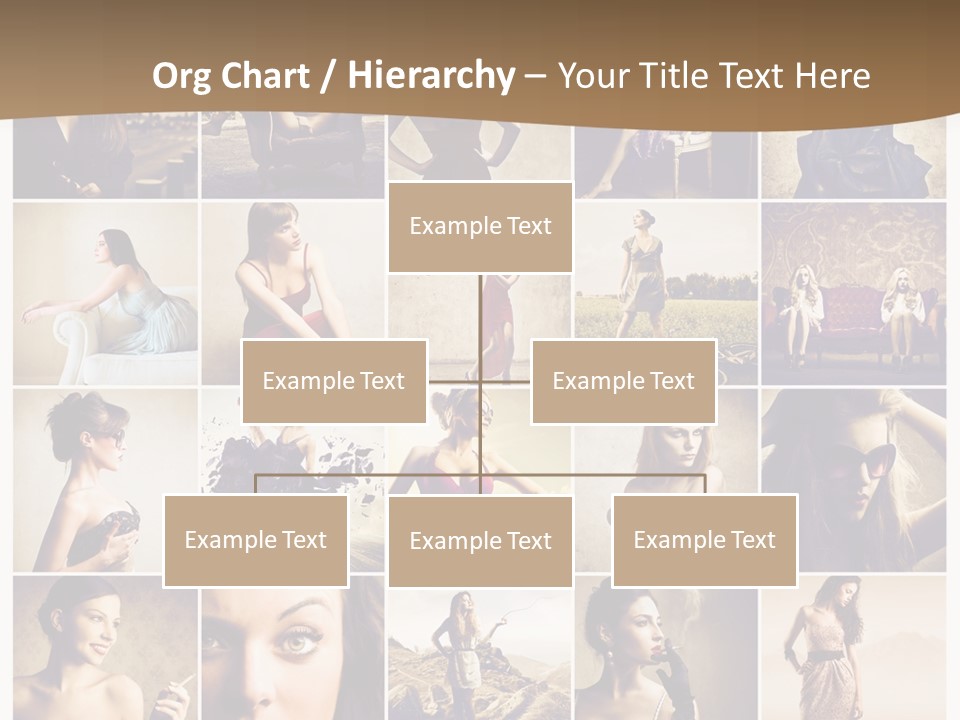960x720 pixels.
Task: Click the second-level right 'Example Text' box
Action: coord(623,381)
